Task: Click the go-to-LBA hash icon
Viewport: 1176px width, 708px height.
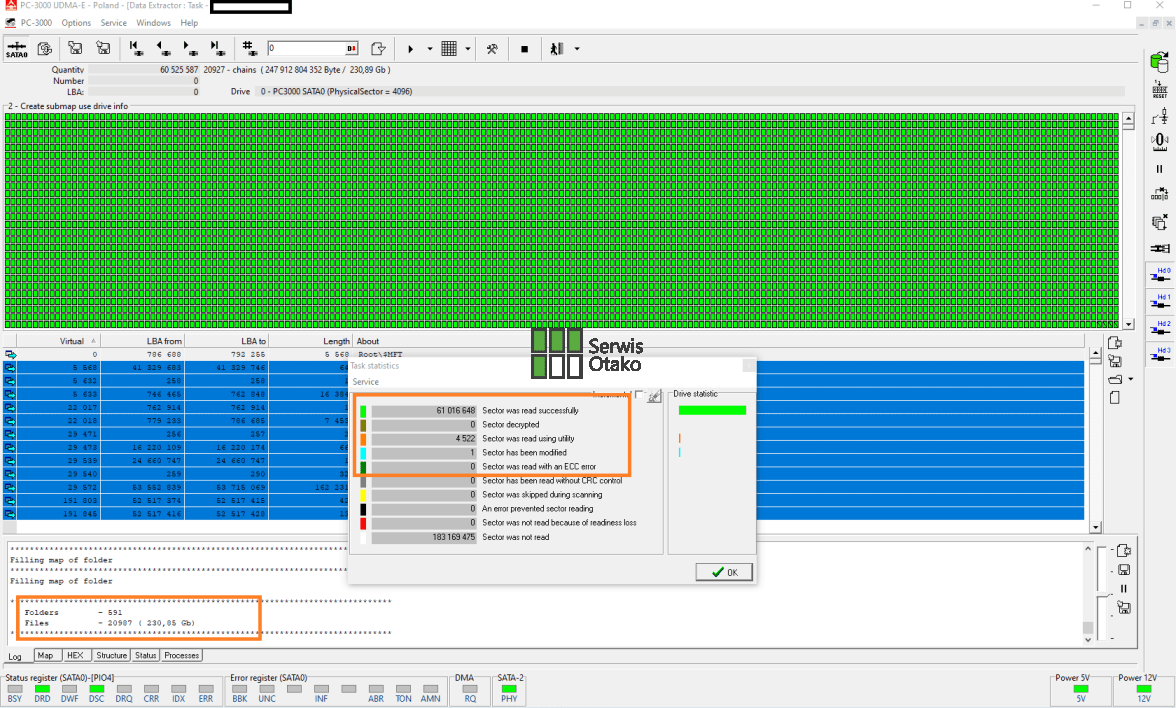Action: click(x=249, y=48)
